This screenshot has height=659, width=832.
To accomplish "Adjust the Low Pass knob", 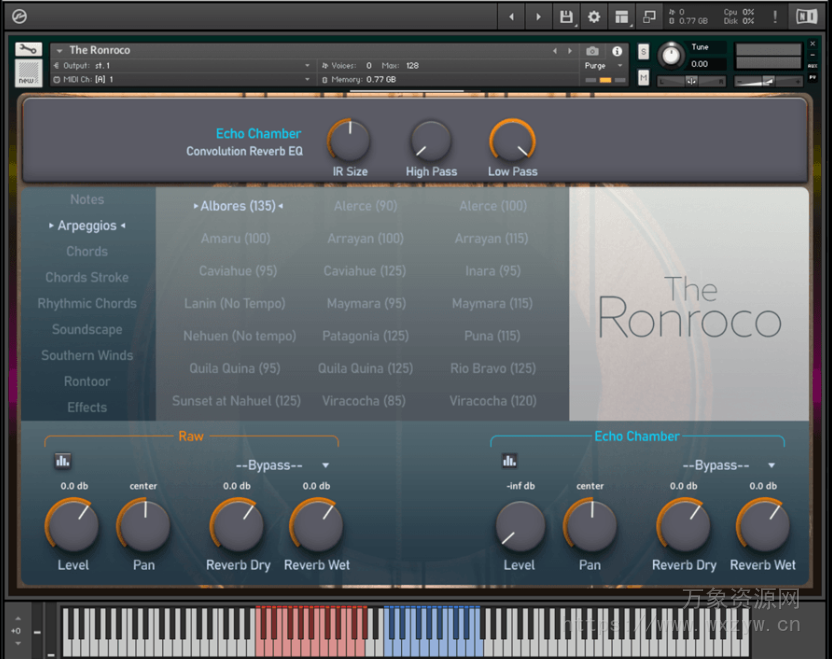I will [512, 140].
